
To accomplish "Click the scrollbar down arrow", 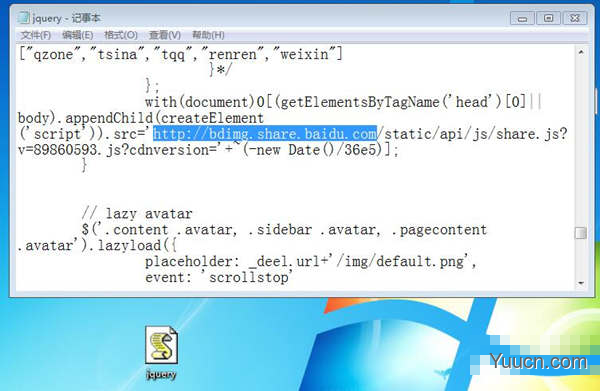I will 581,283.
